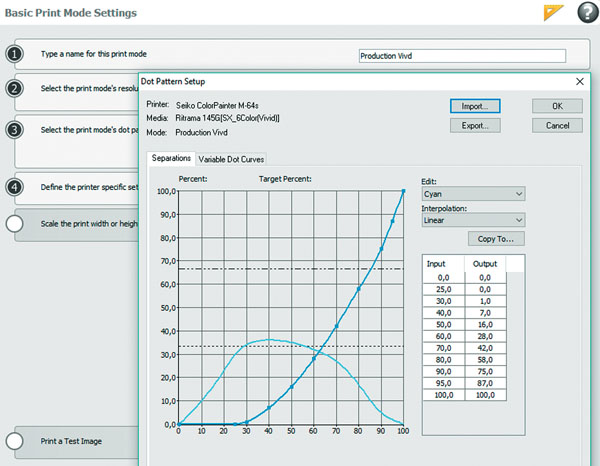Viewport: 600px width, 466px height.
Task: Close the Dot Pattern Setup dialog
Action: coord(580,81)
